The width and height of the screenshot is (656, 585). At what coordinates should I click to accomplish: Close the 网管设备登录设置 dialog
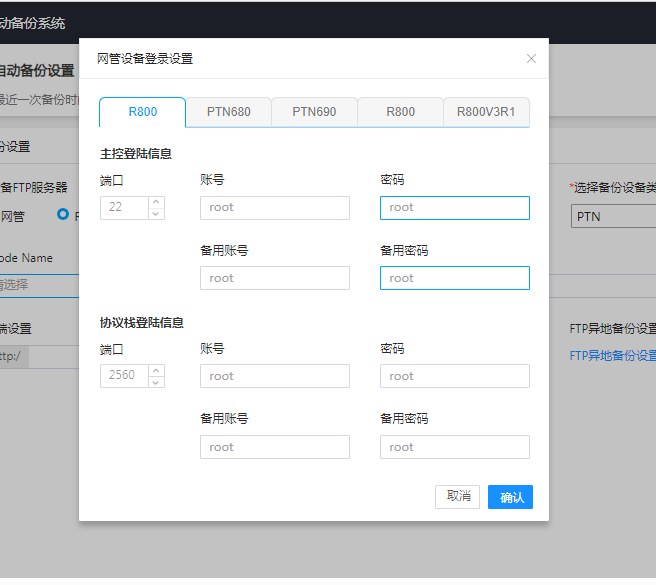pyautogui.click(x=531, y=59)
